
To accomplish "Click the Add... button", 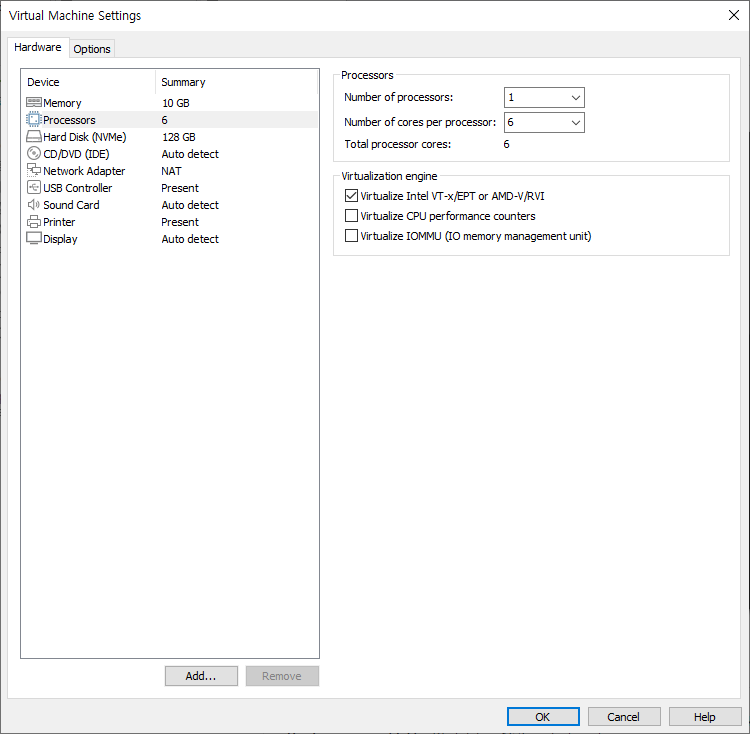I will coord(201,676).
